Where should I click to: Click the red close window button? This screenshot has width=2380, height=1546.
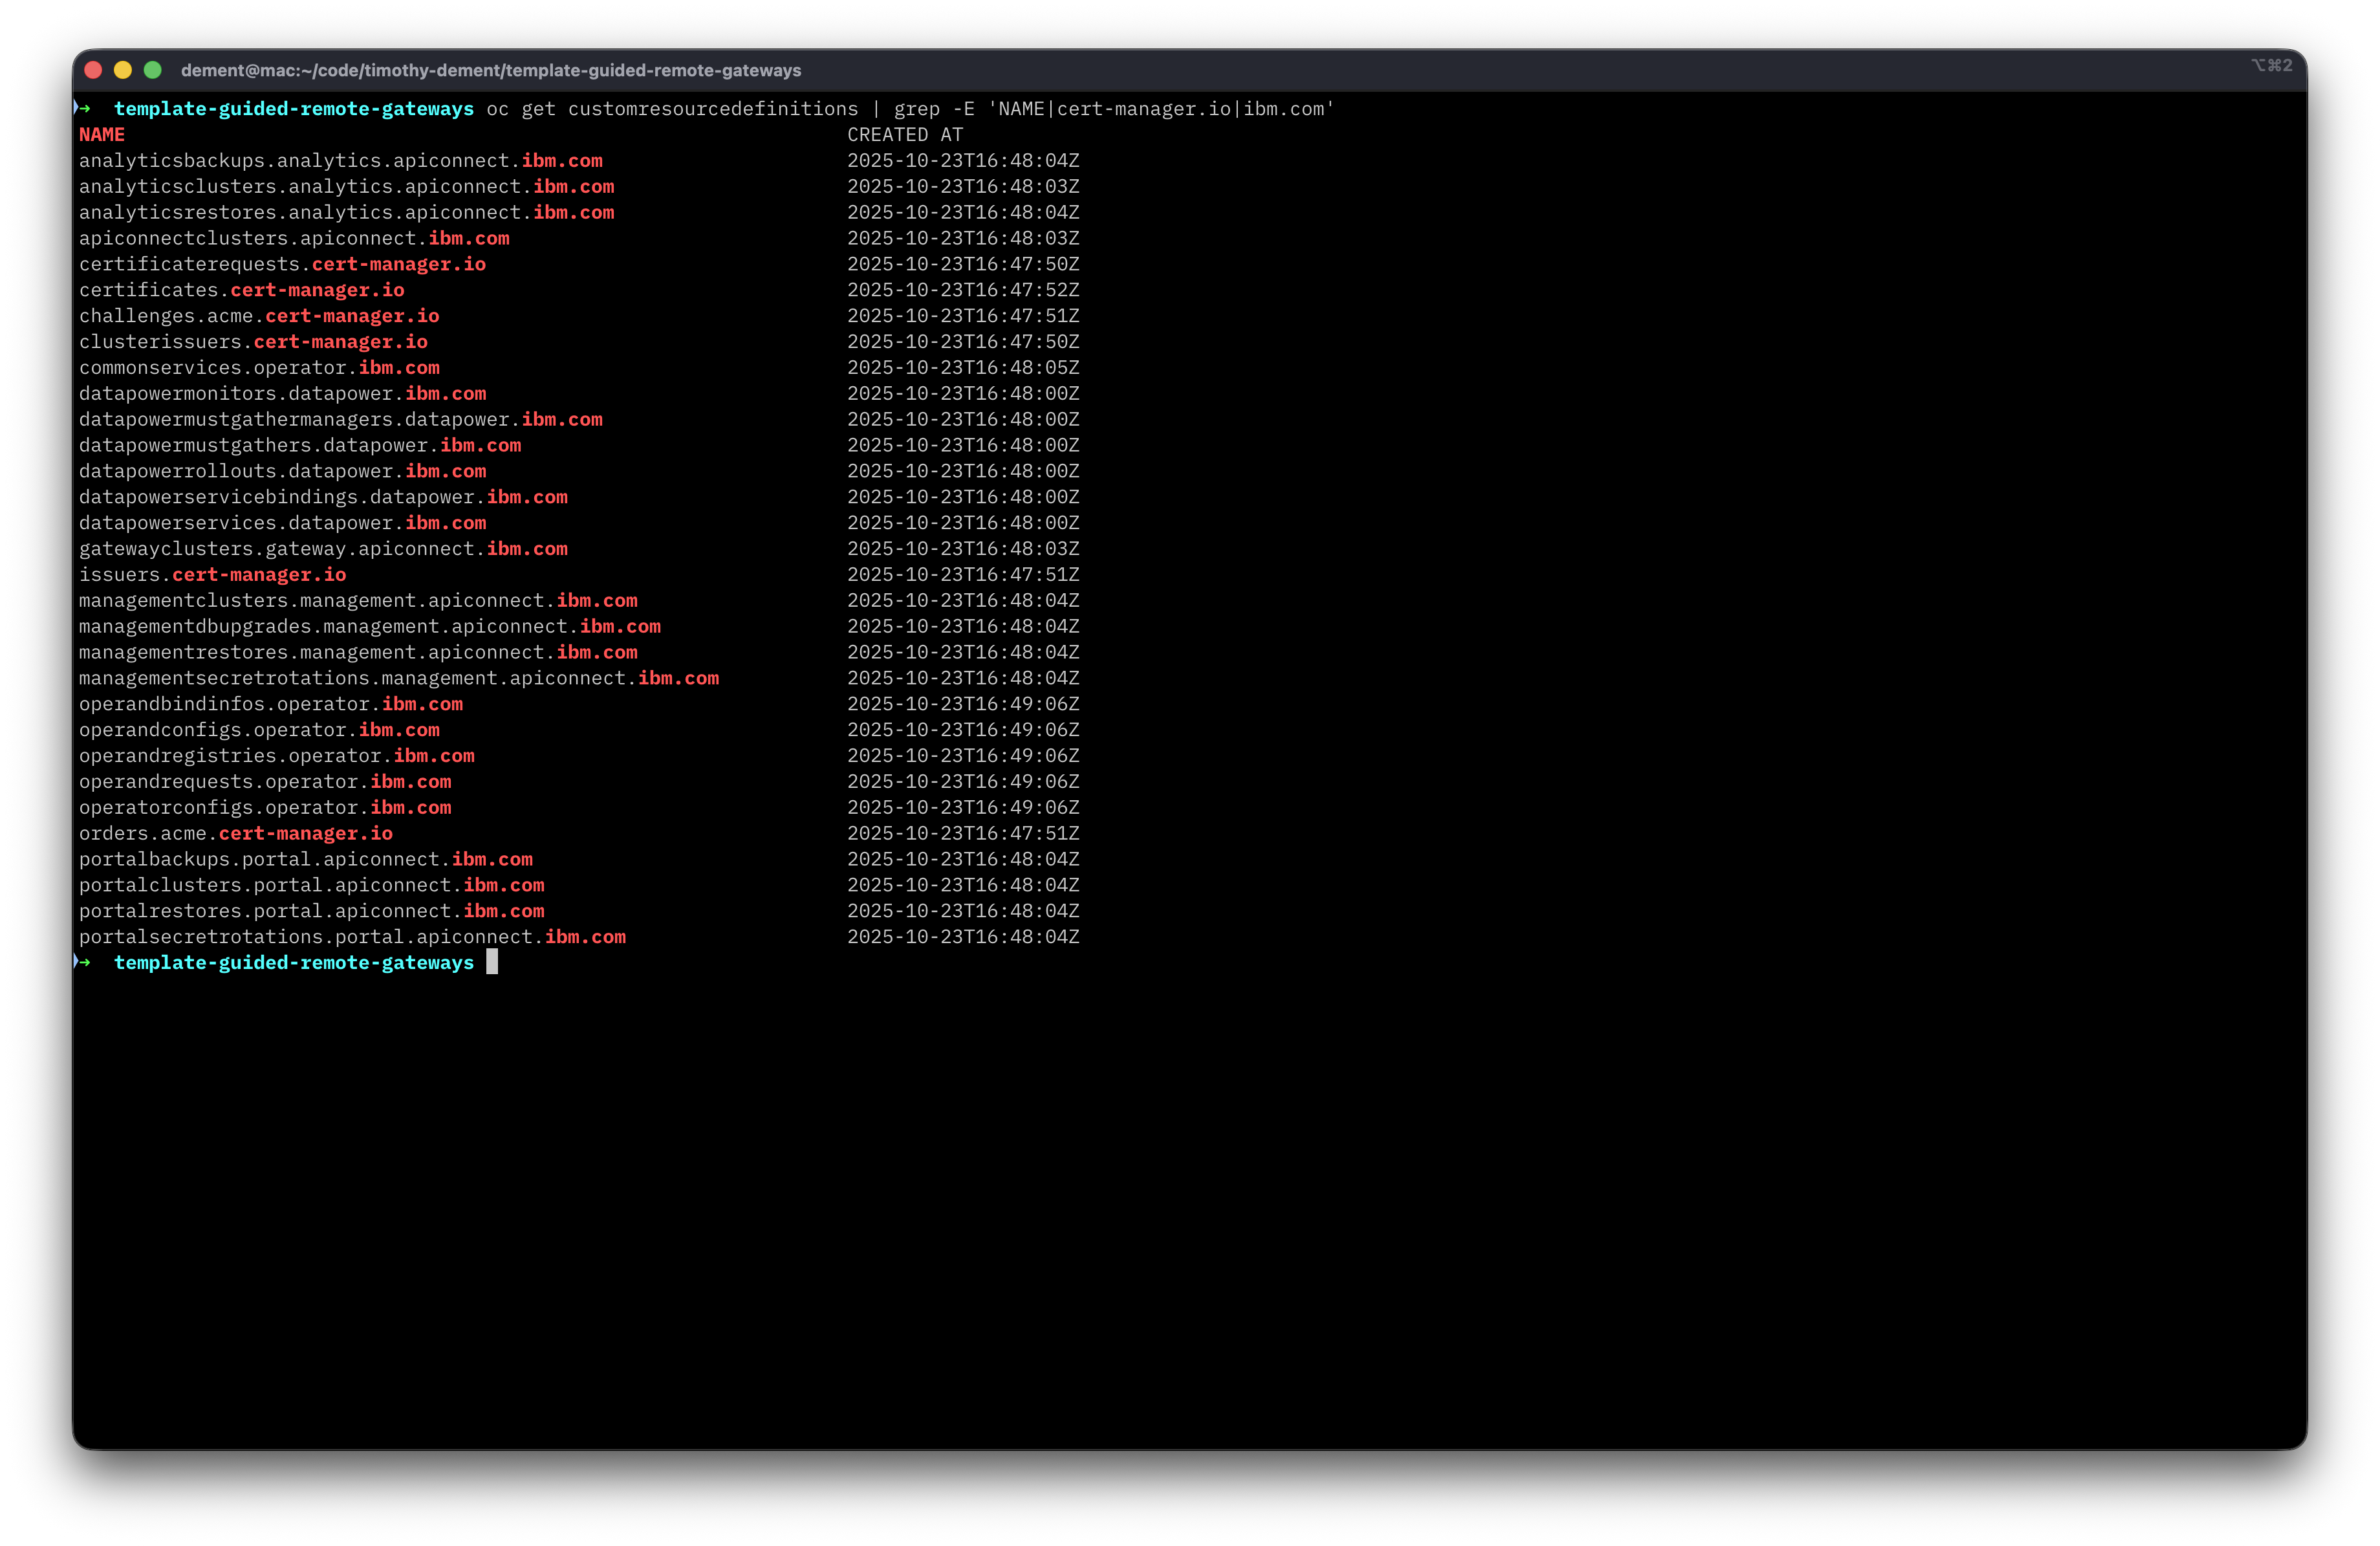[93, 70]
